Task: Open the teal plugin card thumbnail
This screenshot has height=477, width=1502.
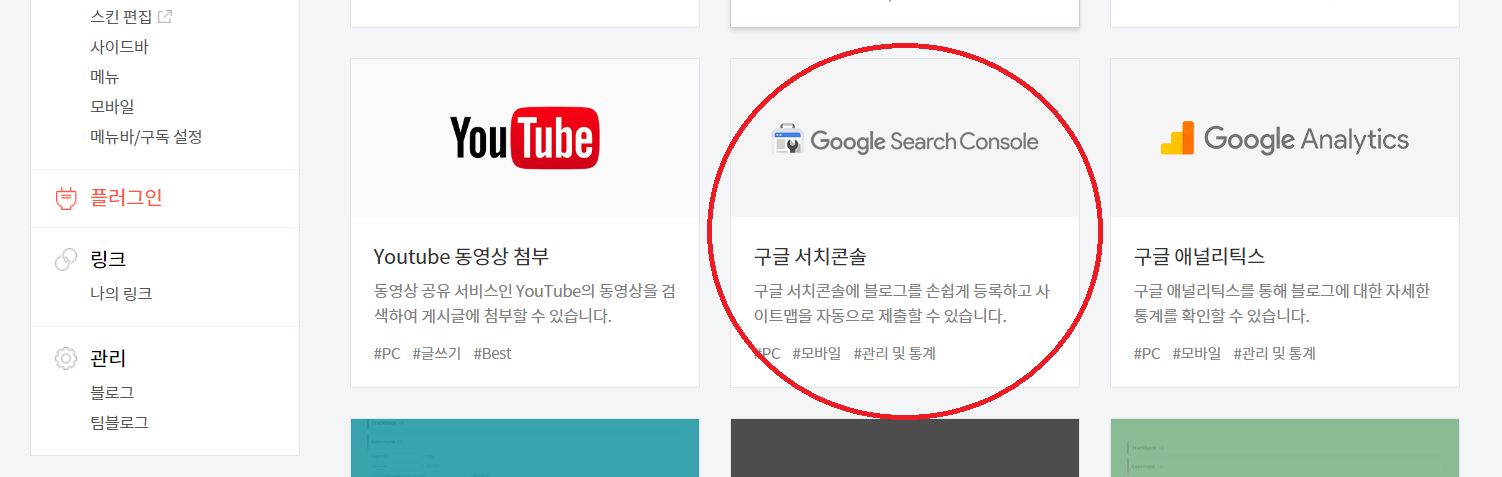Action: tap(525, 448)
